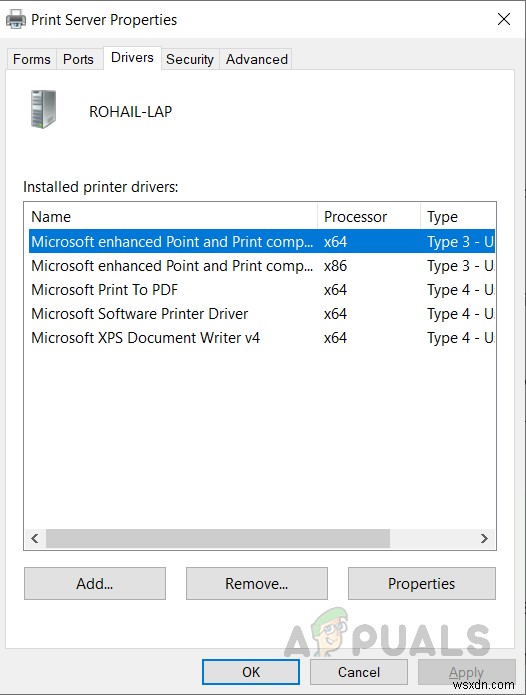Click the horizontal scrollbar left arrow
Image resolution: width=526 pixels, height=695 pixels.
pos(35,539)
